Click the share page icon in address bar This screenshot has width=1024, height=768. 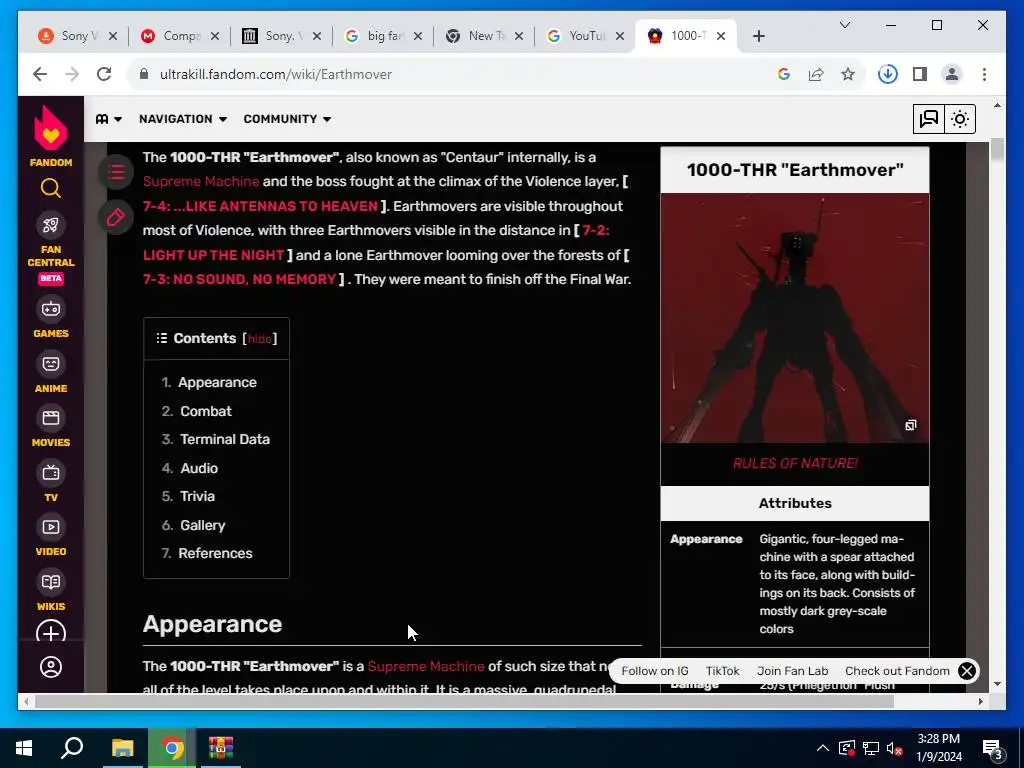[816, 74]
